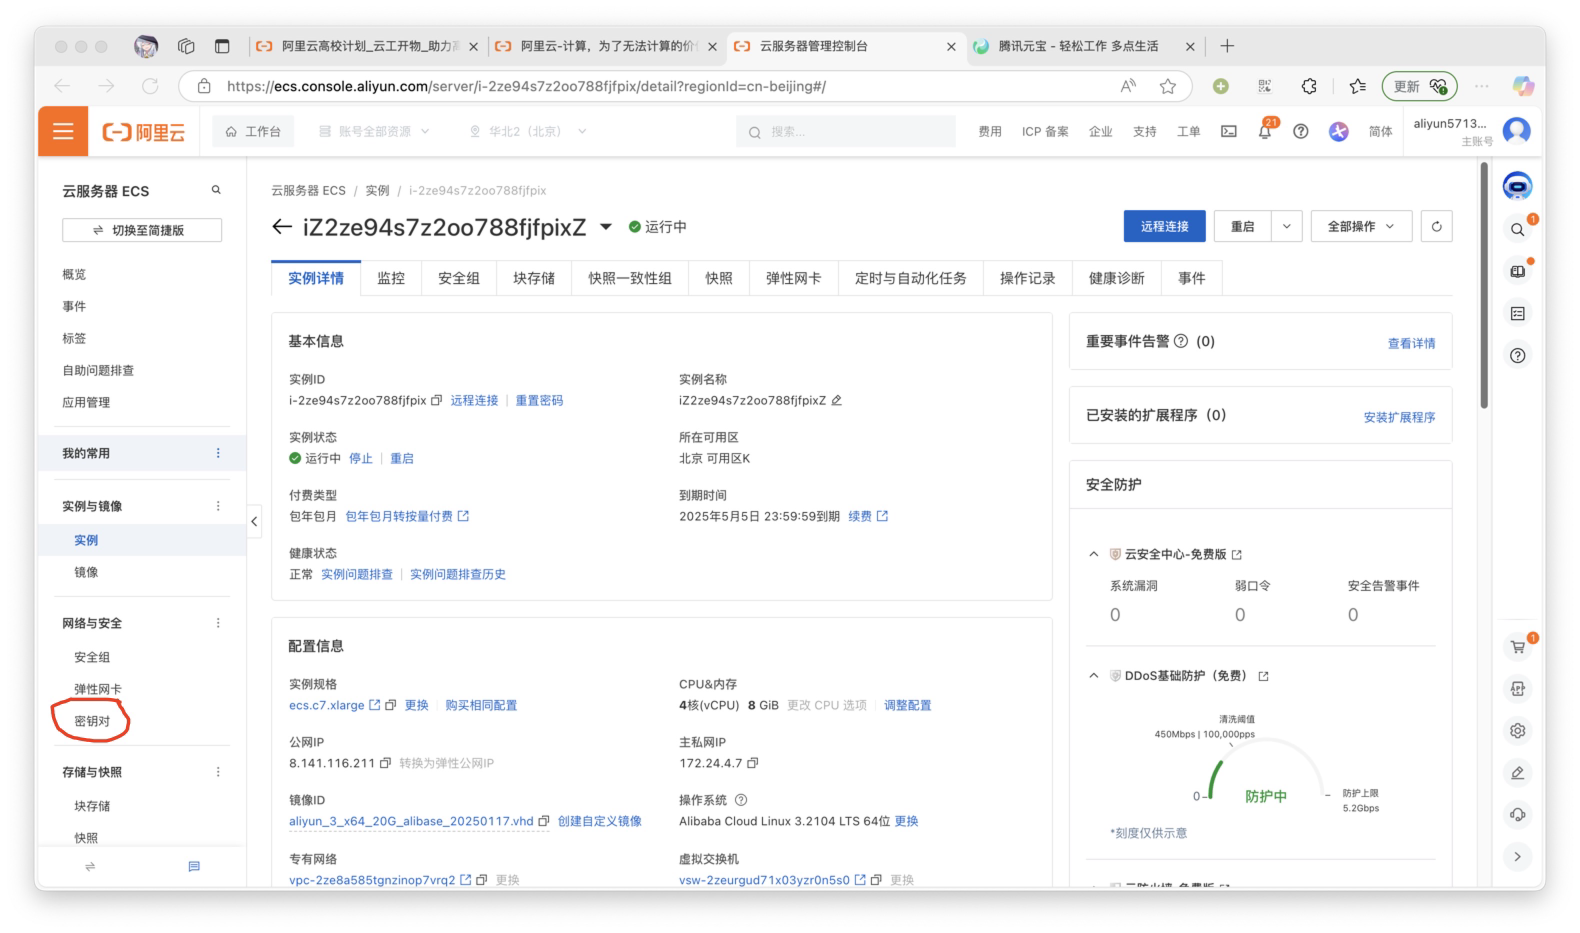Refresh the instance details page
The image size is (1580, 933).
click(x=1436, y=226)
